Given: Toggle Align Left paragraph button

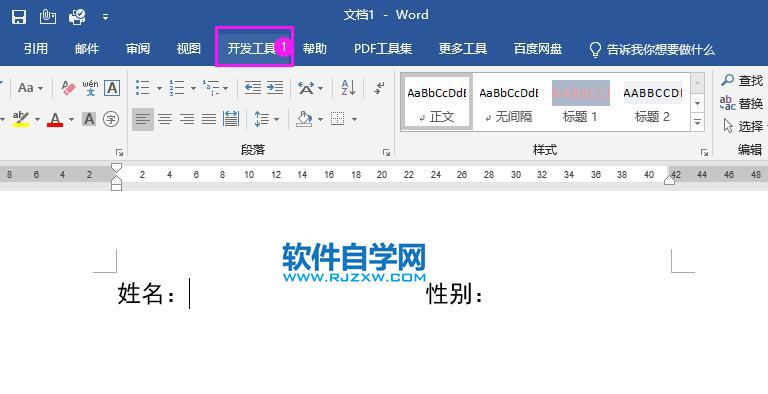Looking at the screenshot, I should 143,119.
